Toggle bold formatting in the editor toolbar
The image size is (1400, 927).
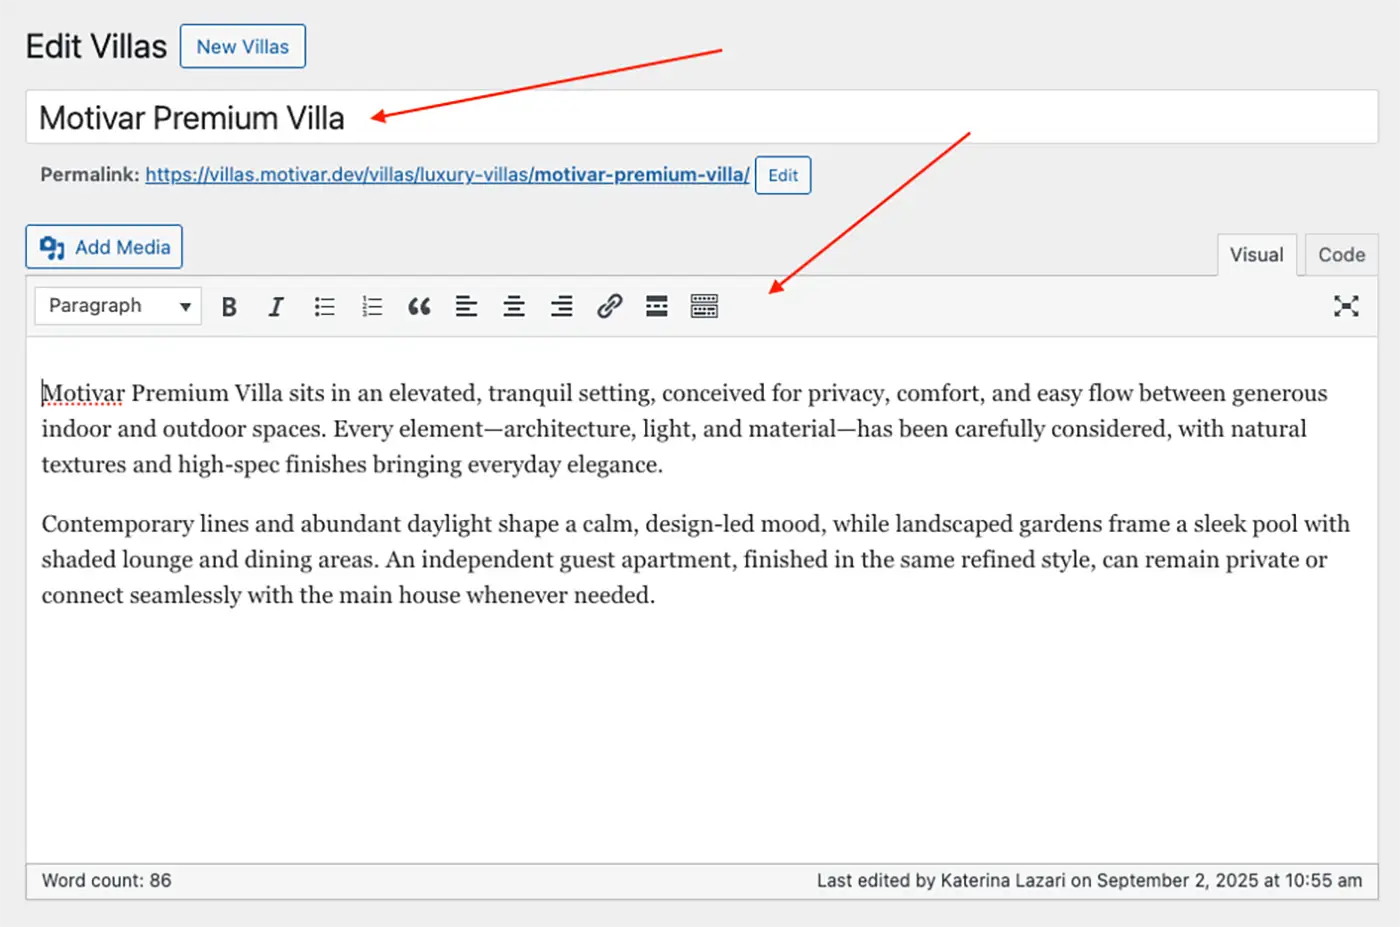tap(229, 306)
